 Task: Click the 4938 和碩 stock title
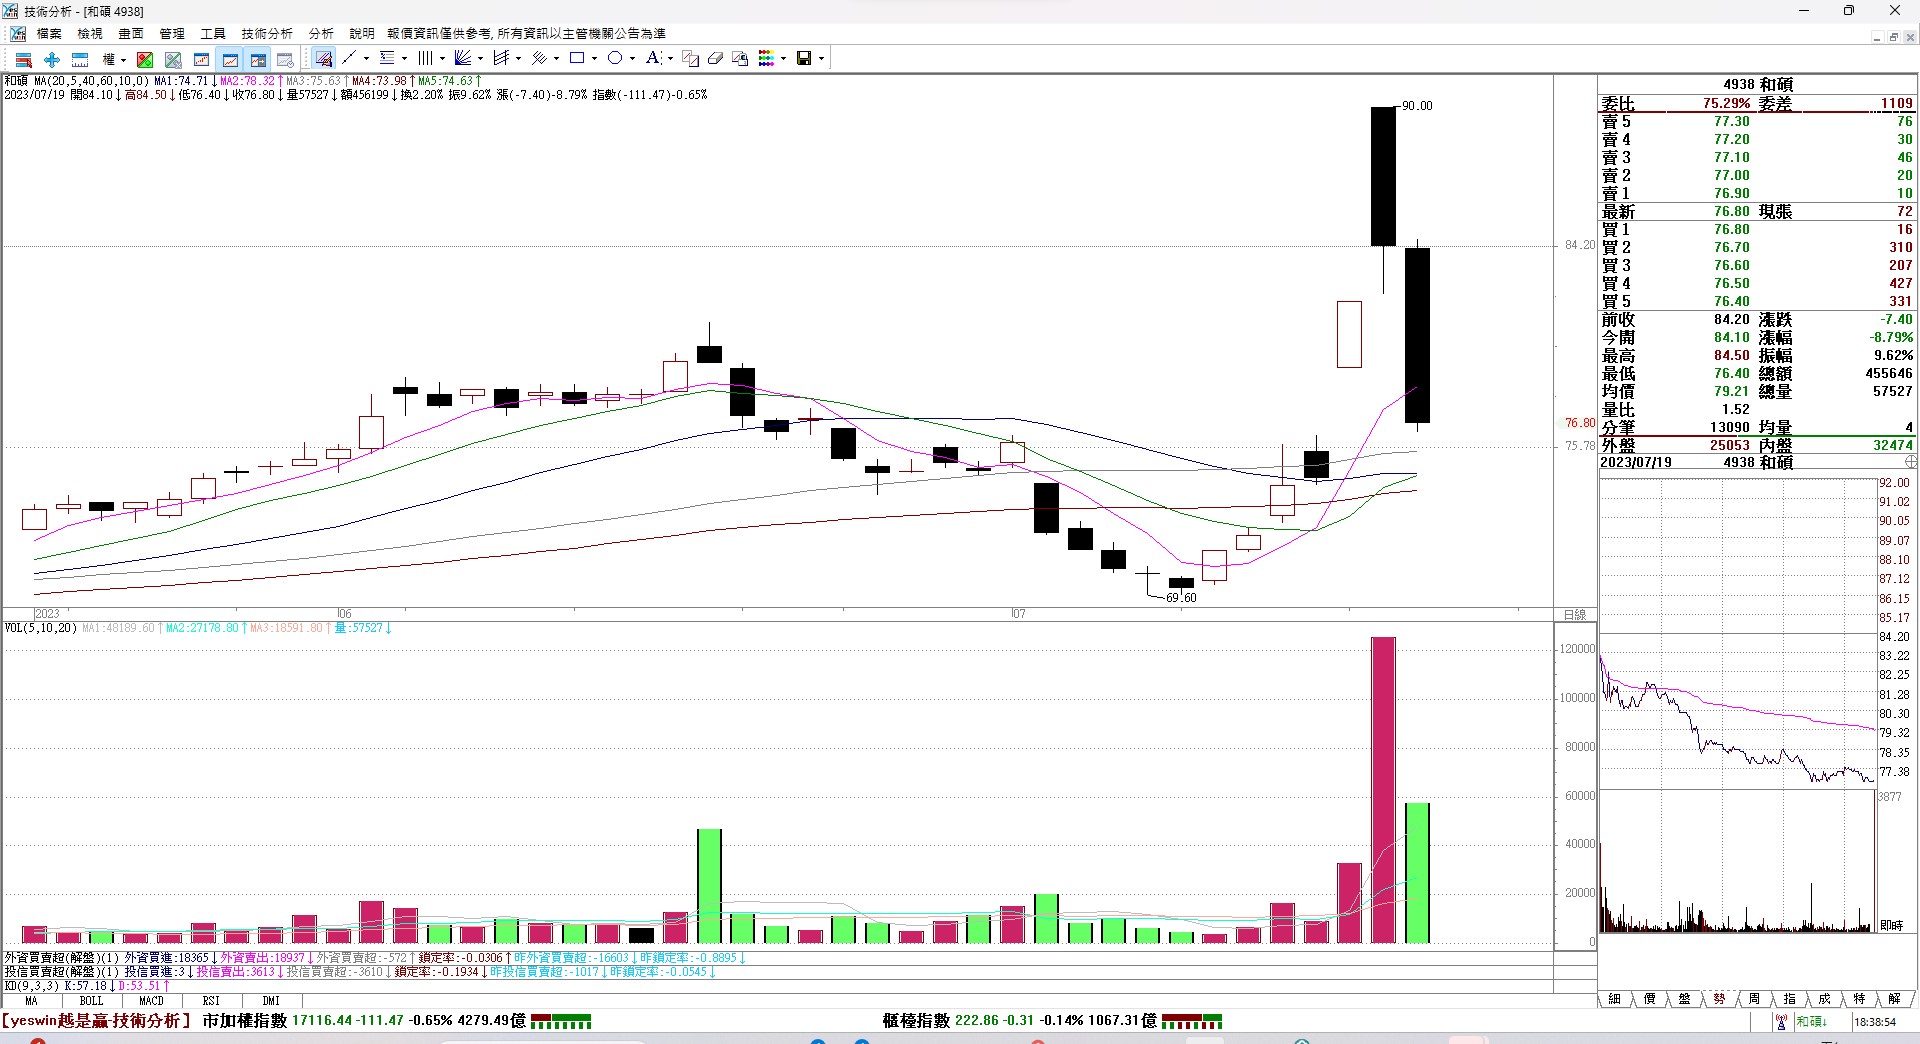click(x=1758, y=85)
